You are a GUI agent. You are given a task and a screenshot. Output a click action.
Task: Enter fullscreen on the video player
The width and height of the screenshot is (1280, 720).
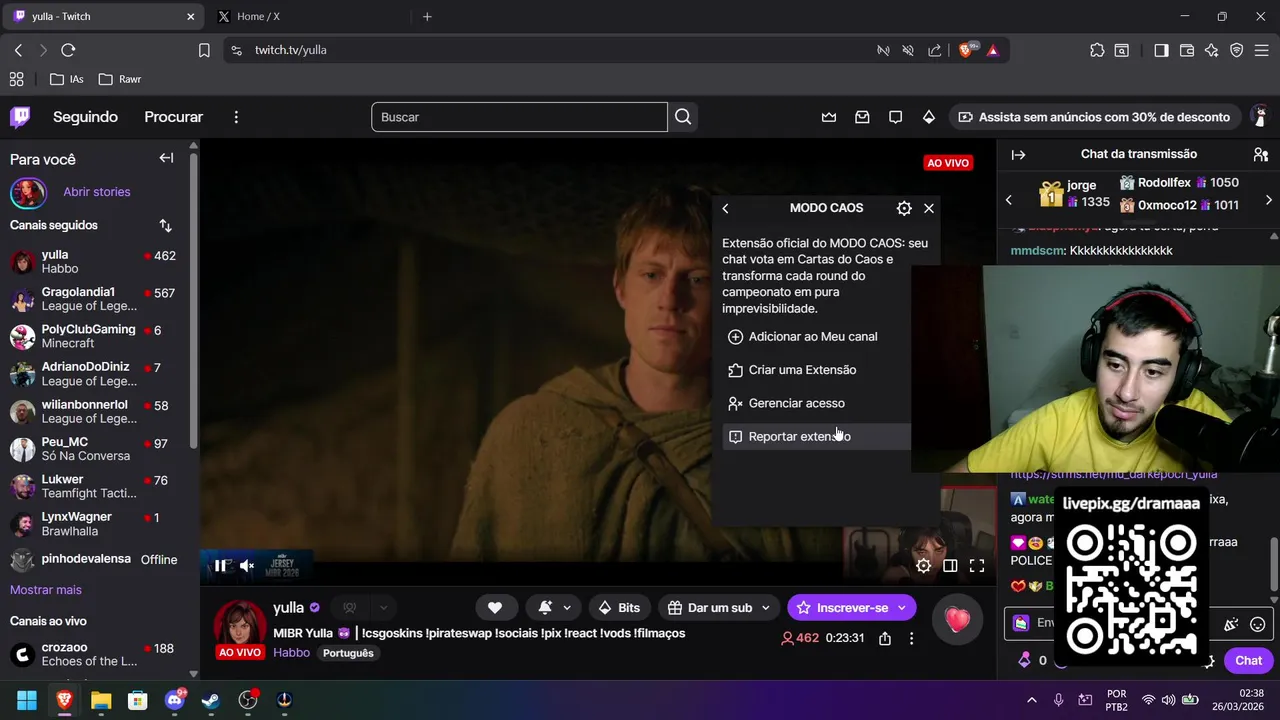977,566
